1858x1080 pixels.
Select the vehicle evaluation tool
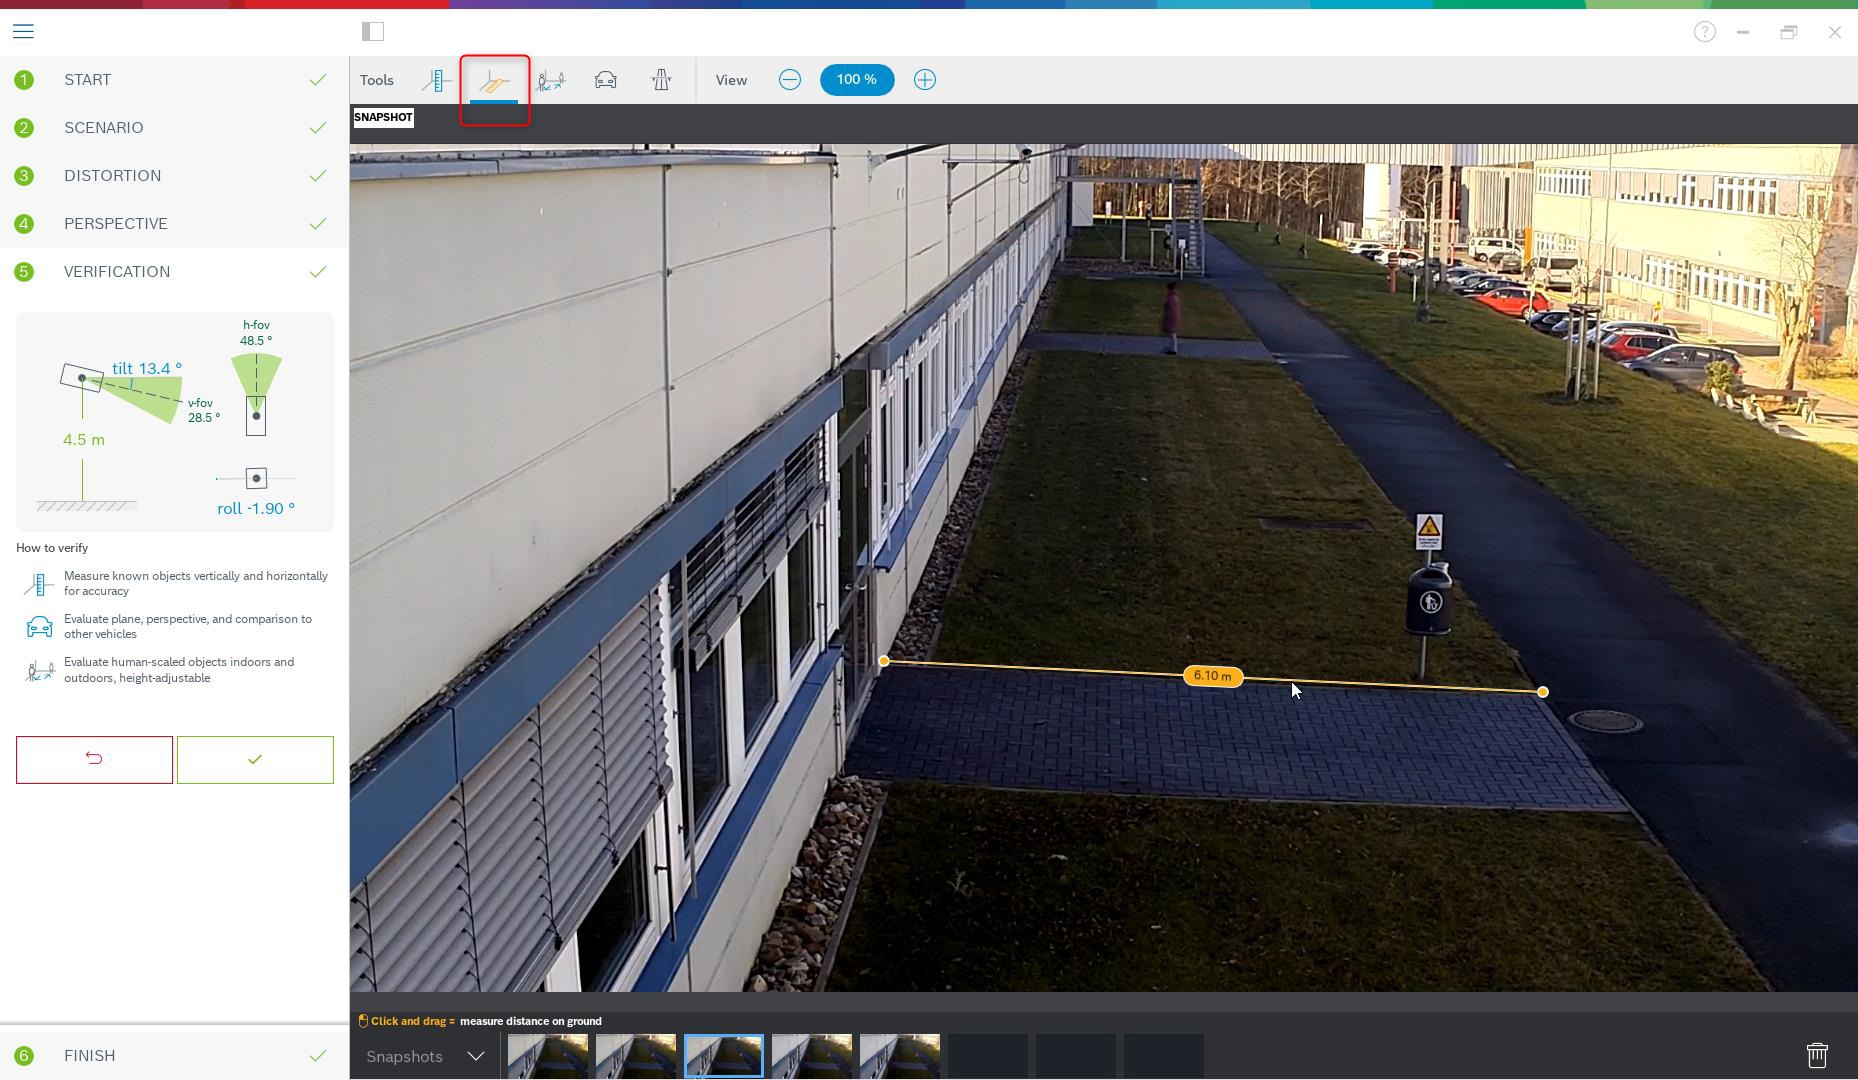pos(606,80)
